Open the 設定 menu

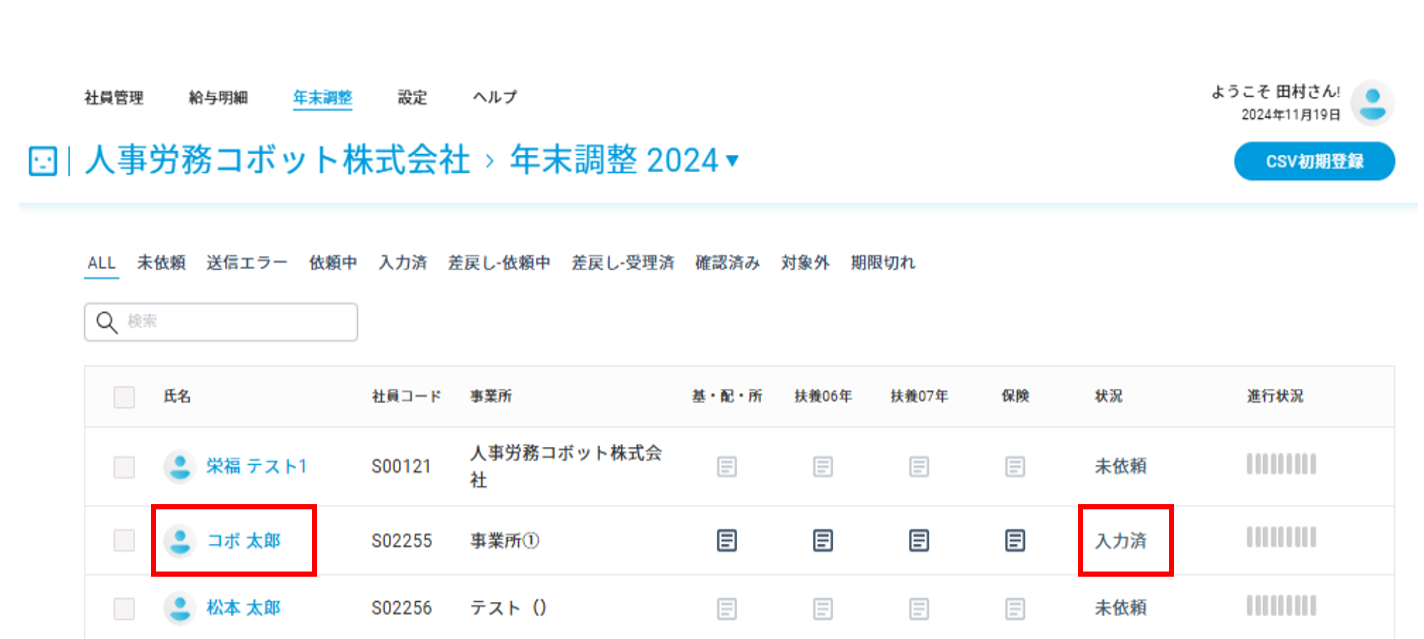coord(412,98)
